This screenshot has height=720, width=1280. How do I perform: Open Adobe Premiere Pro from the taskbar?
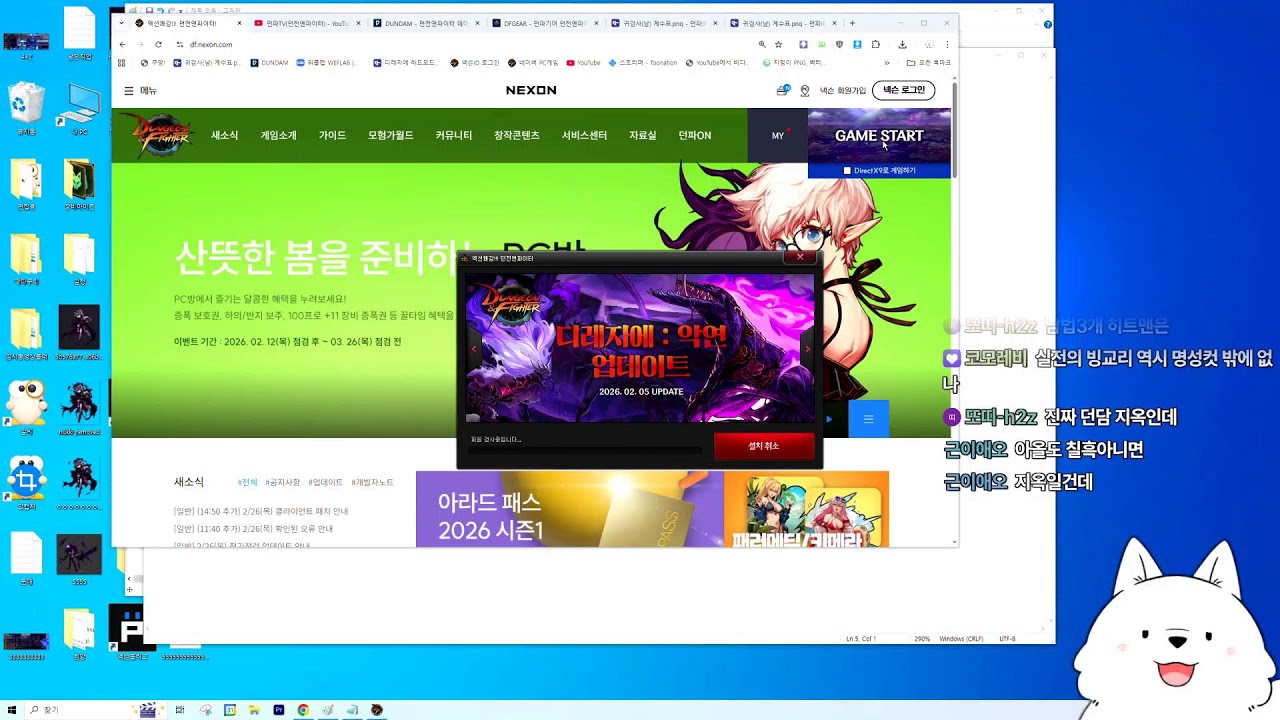coord(279,710)
